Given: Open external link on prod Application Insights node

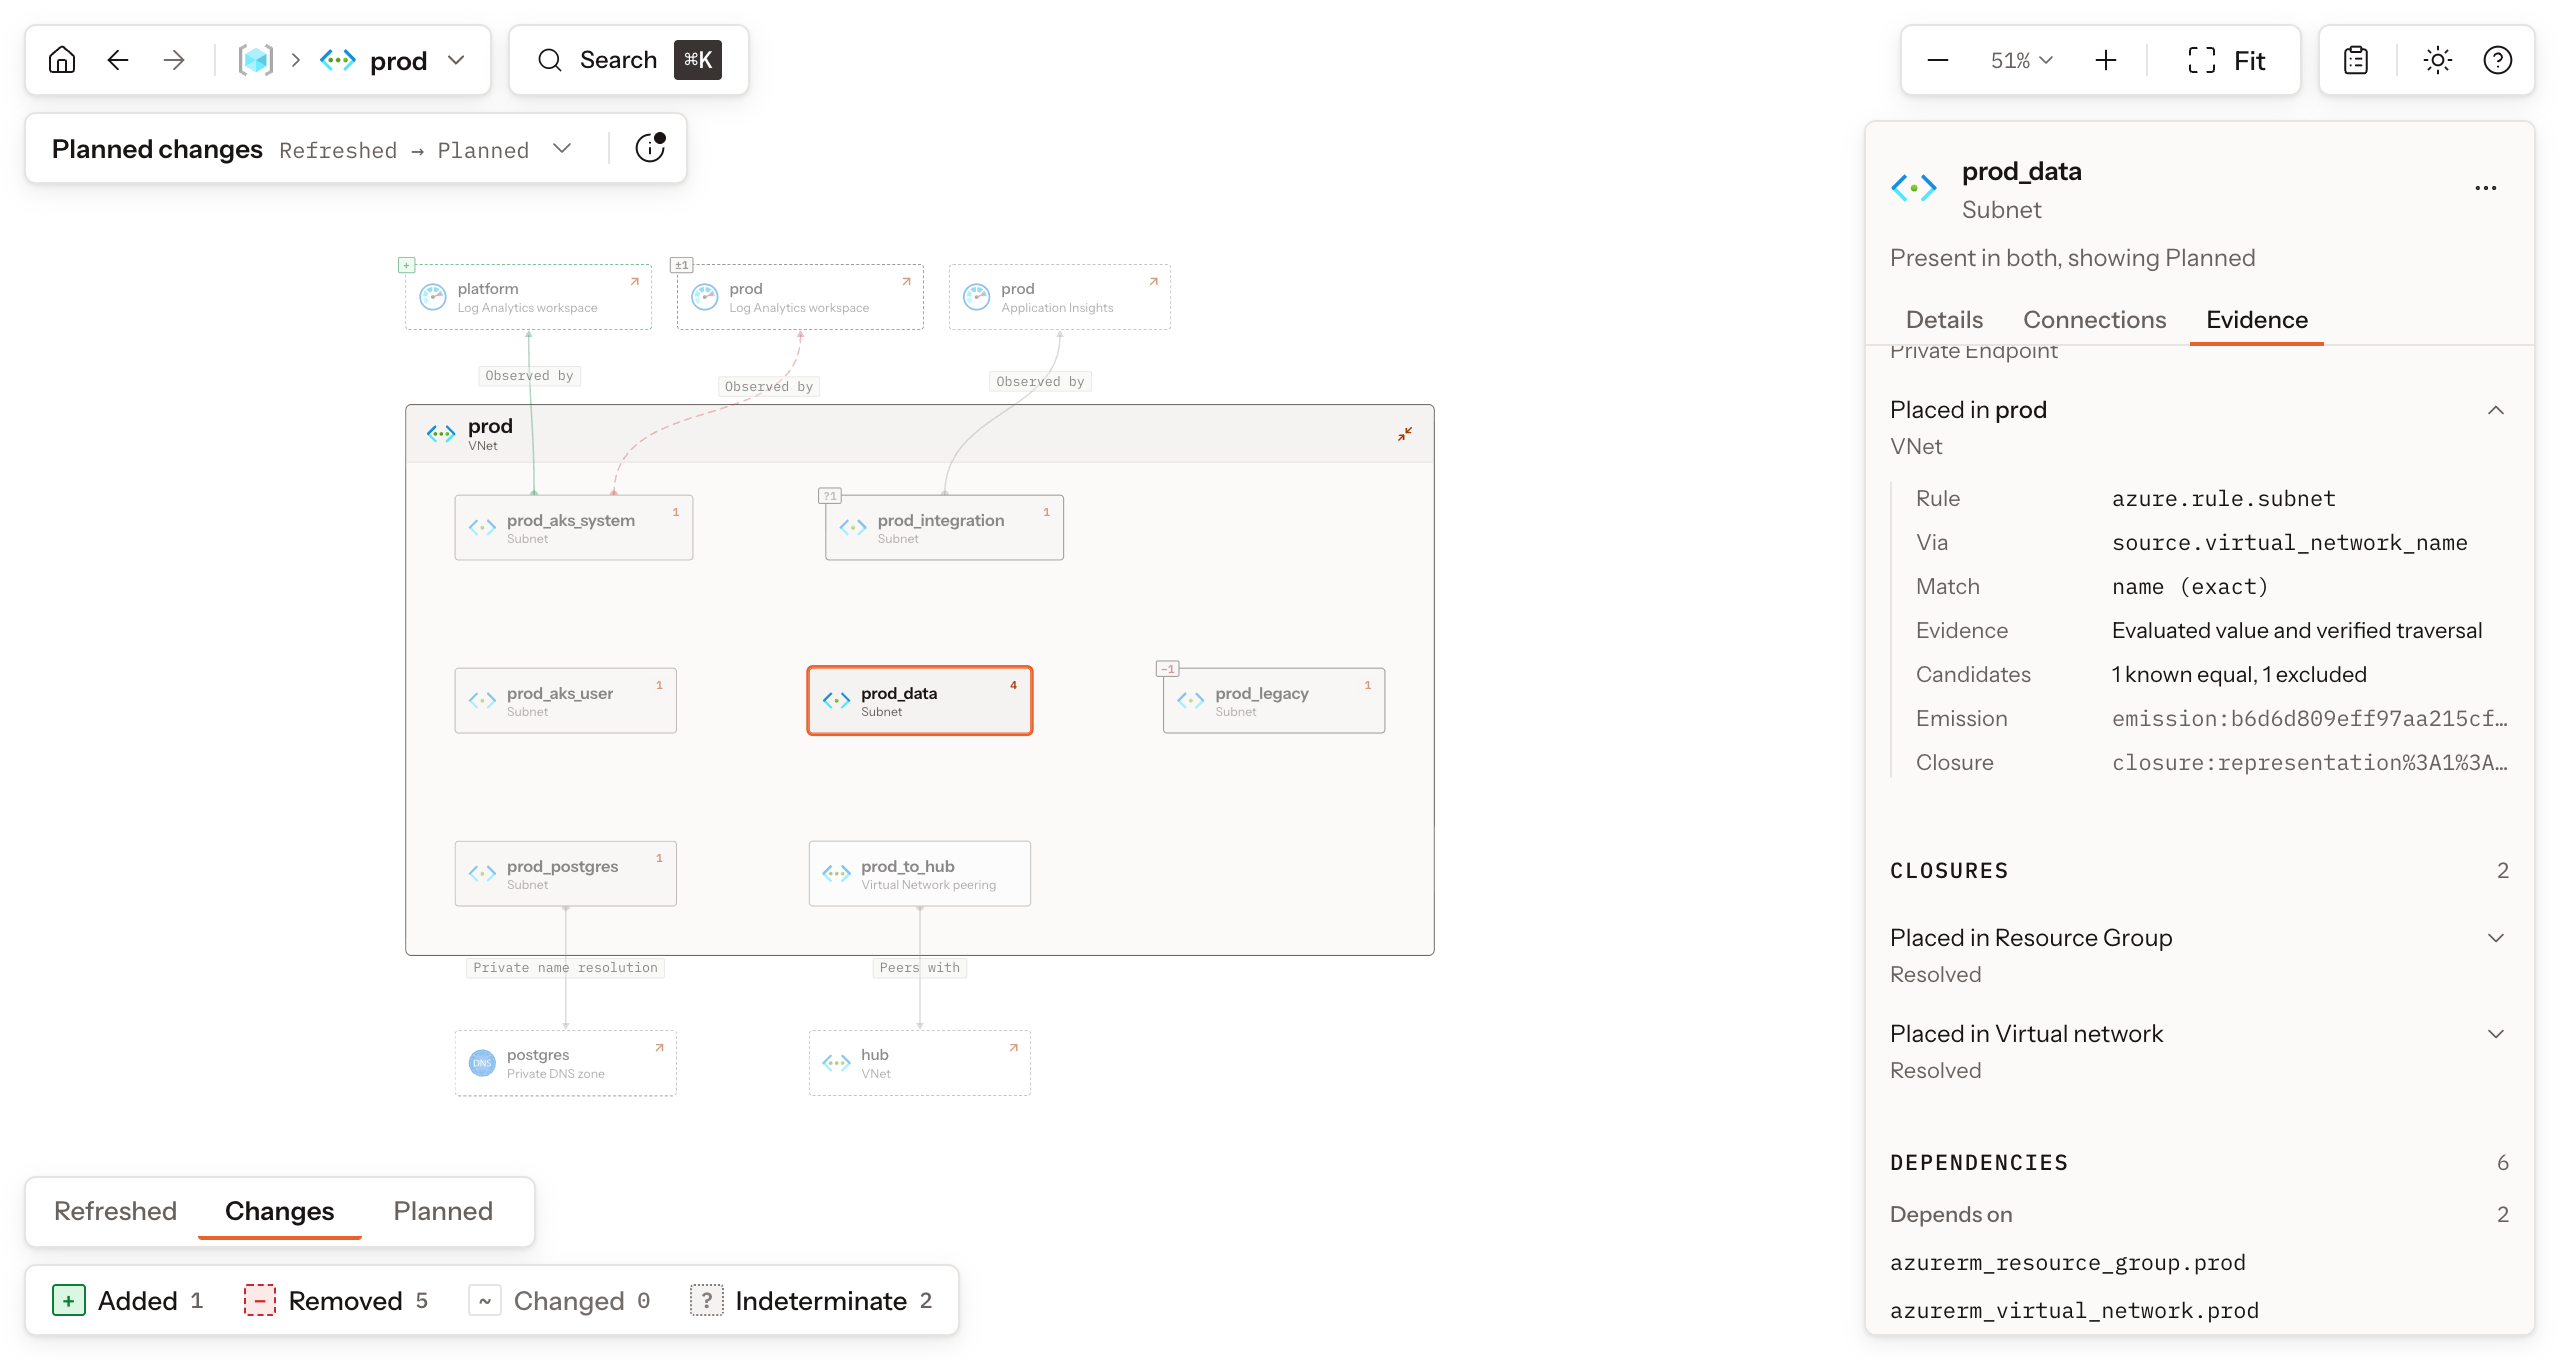Looking at the screenshot, I should [1153, 282].
